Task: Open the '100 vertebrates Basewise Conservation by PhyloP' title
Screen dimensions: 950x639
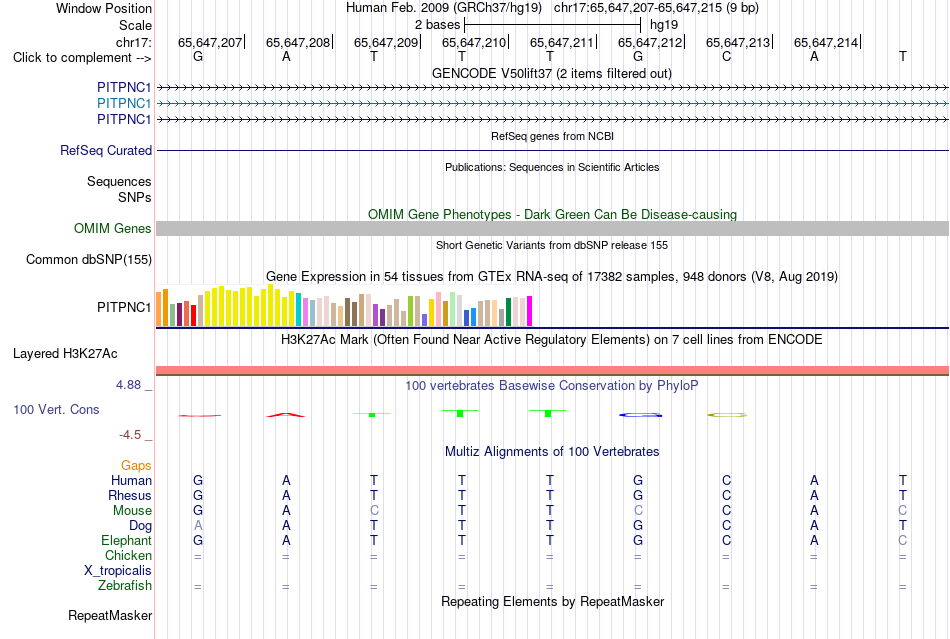Action: point(552,386)
